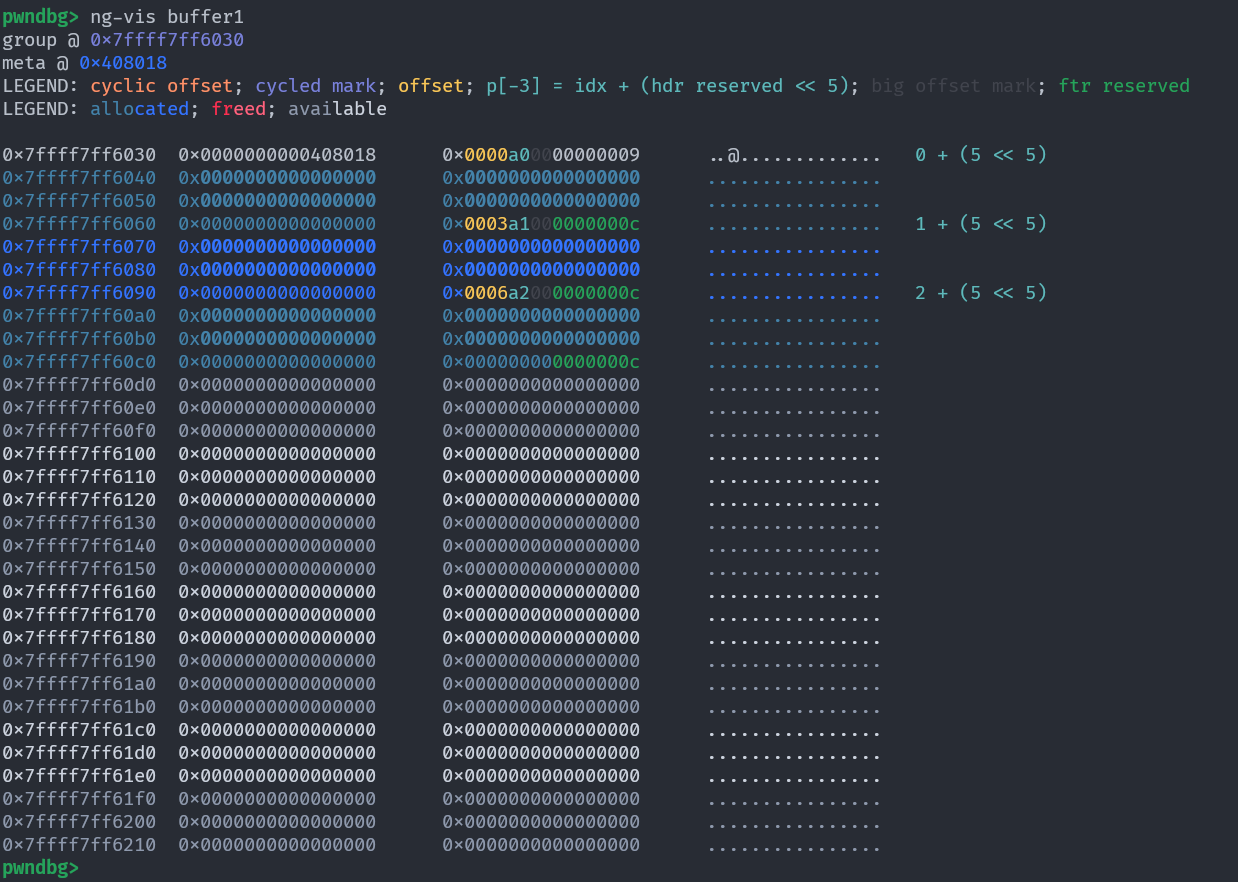Click the header value 0x0006a2000000000c

click(x=541, y=293)
